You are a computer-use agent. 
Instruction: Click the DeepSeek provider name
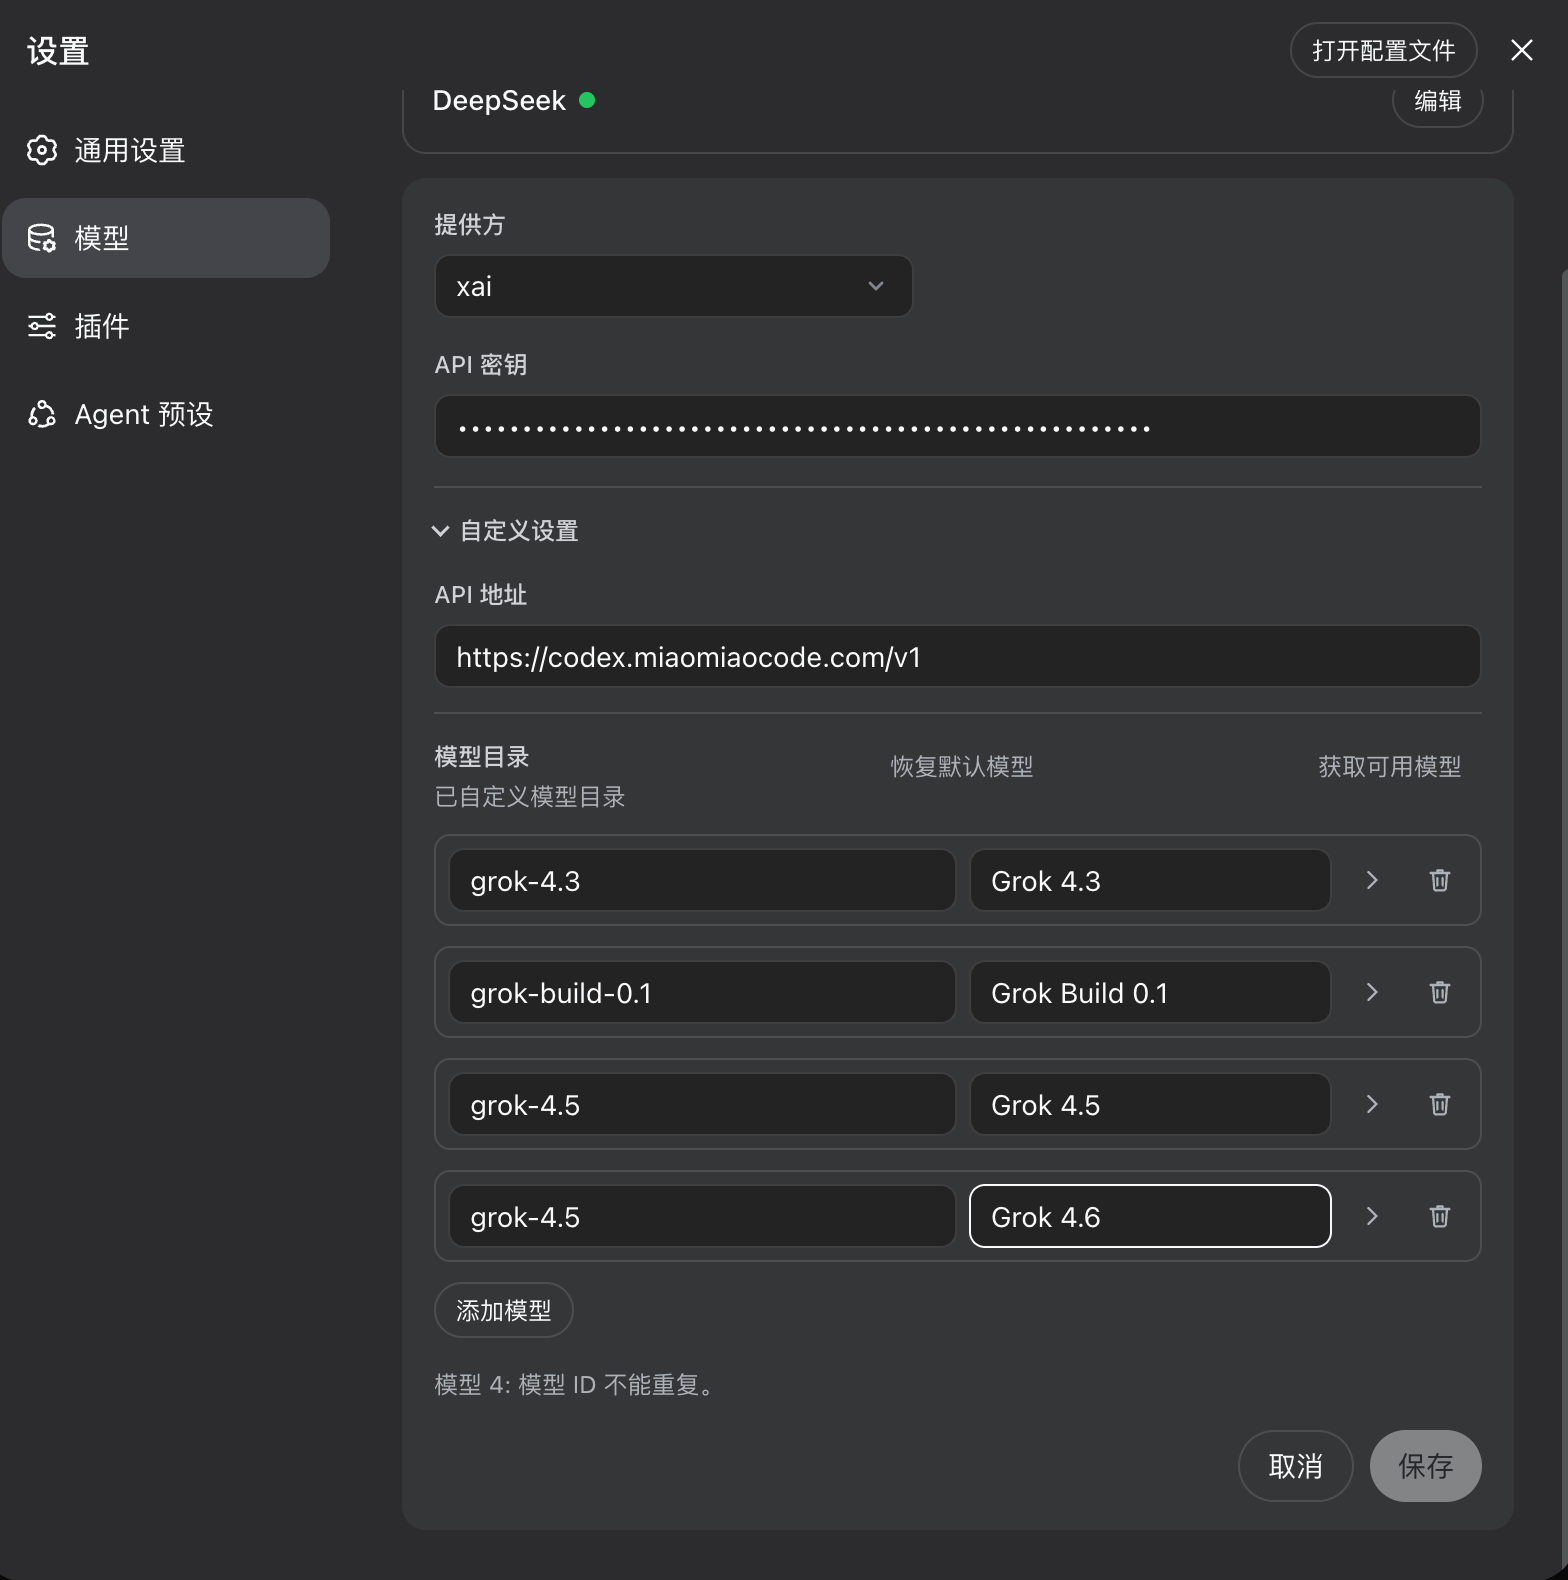pyautogui.click(x=499, y=100)
